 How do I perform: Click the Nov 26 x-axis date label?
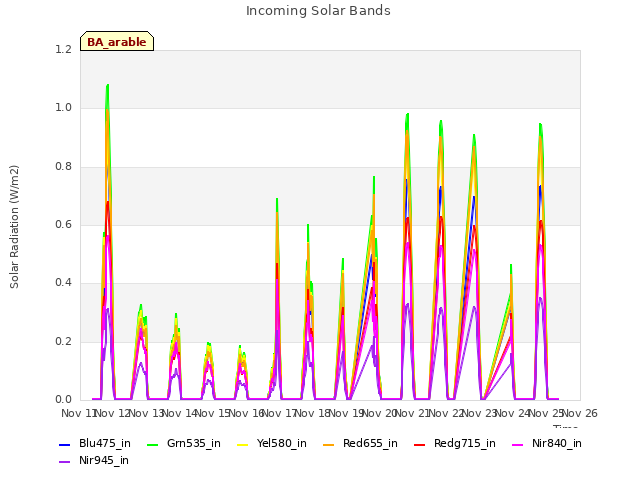click(x=580, y=413)
